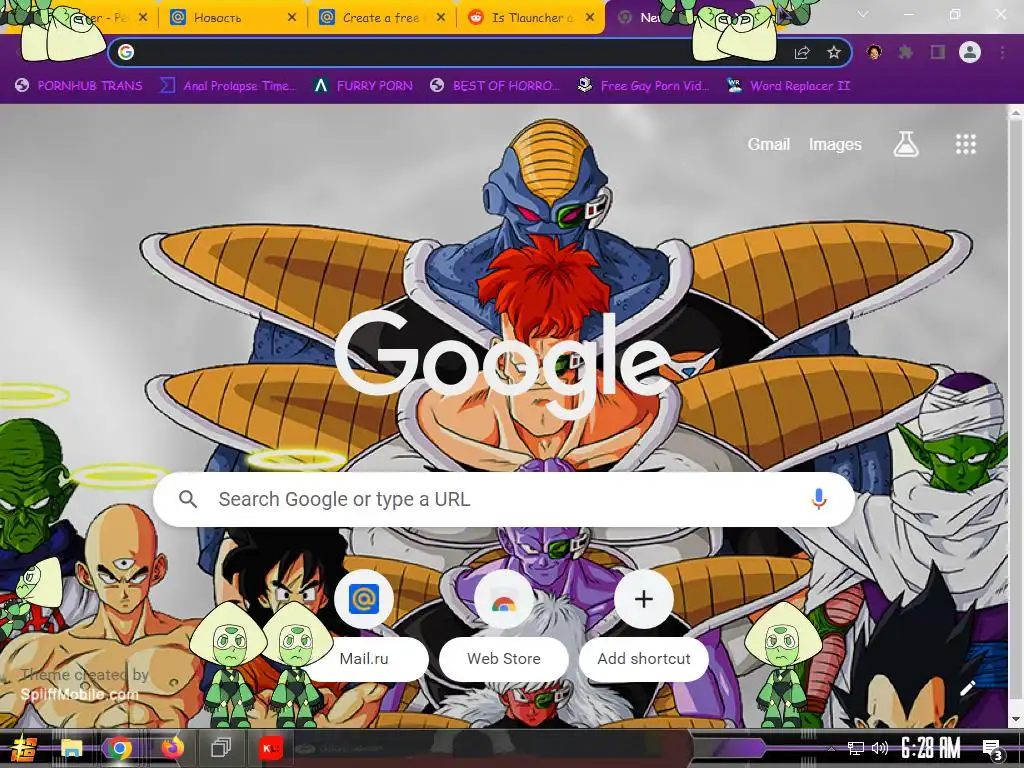
Task: Open the tab search chevron
Action: point(863,14)
